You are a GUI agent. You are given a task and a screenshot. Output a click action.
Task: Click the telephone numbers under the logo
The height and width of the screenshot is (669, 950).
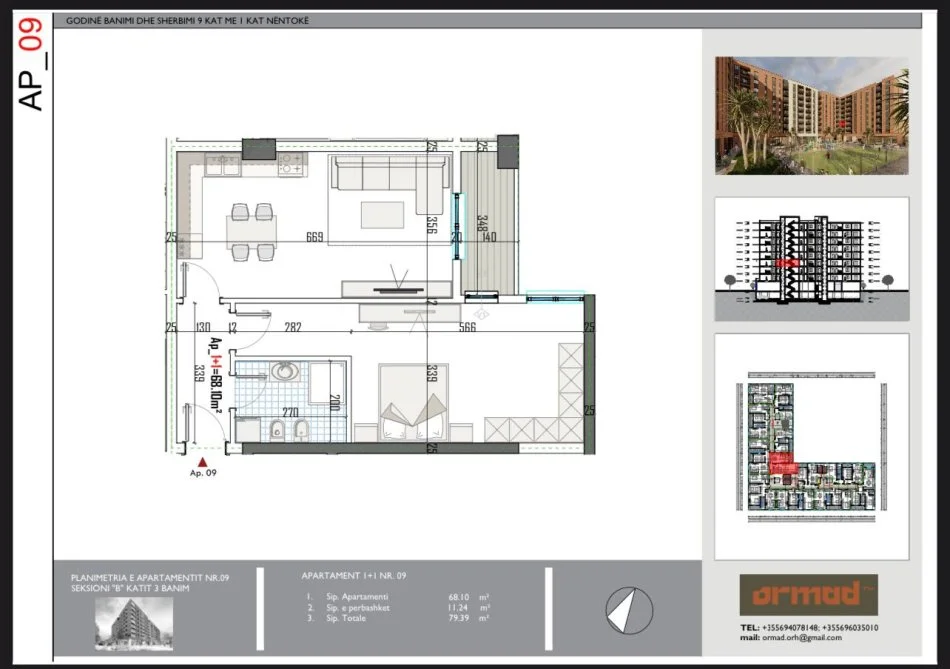(x=810, y=627)
